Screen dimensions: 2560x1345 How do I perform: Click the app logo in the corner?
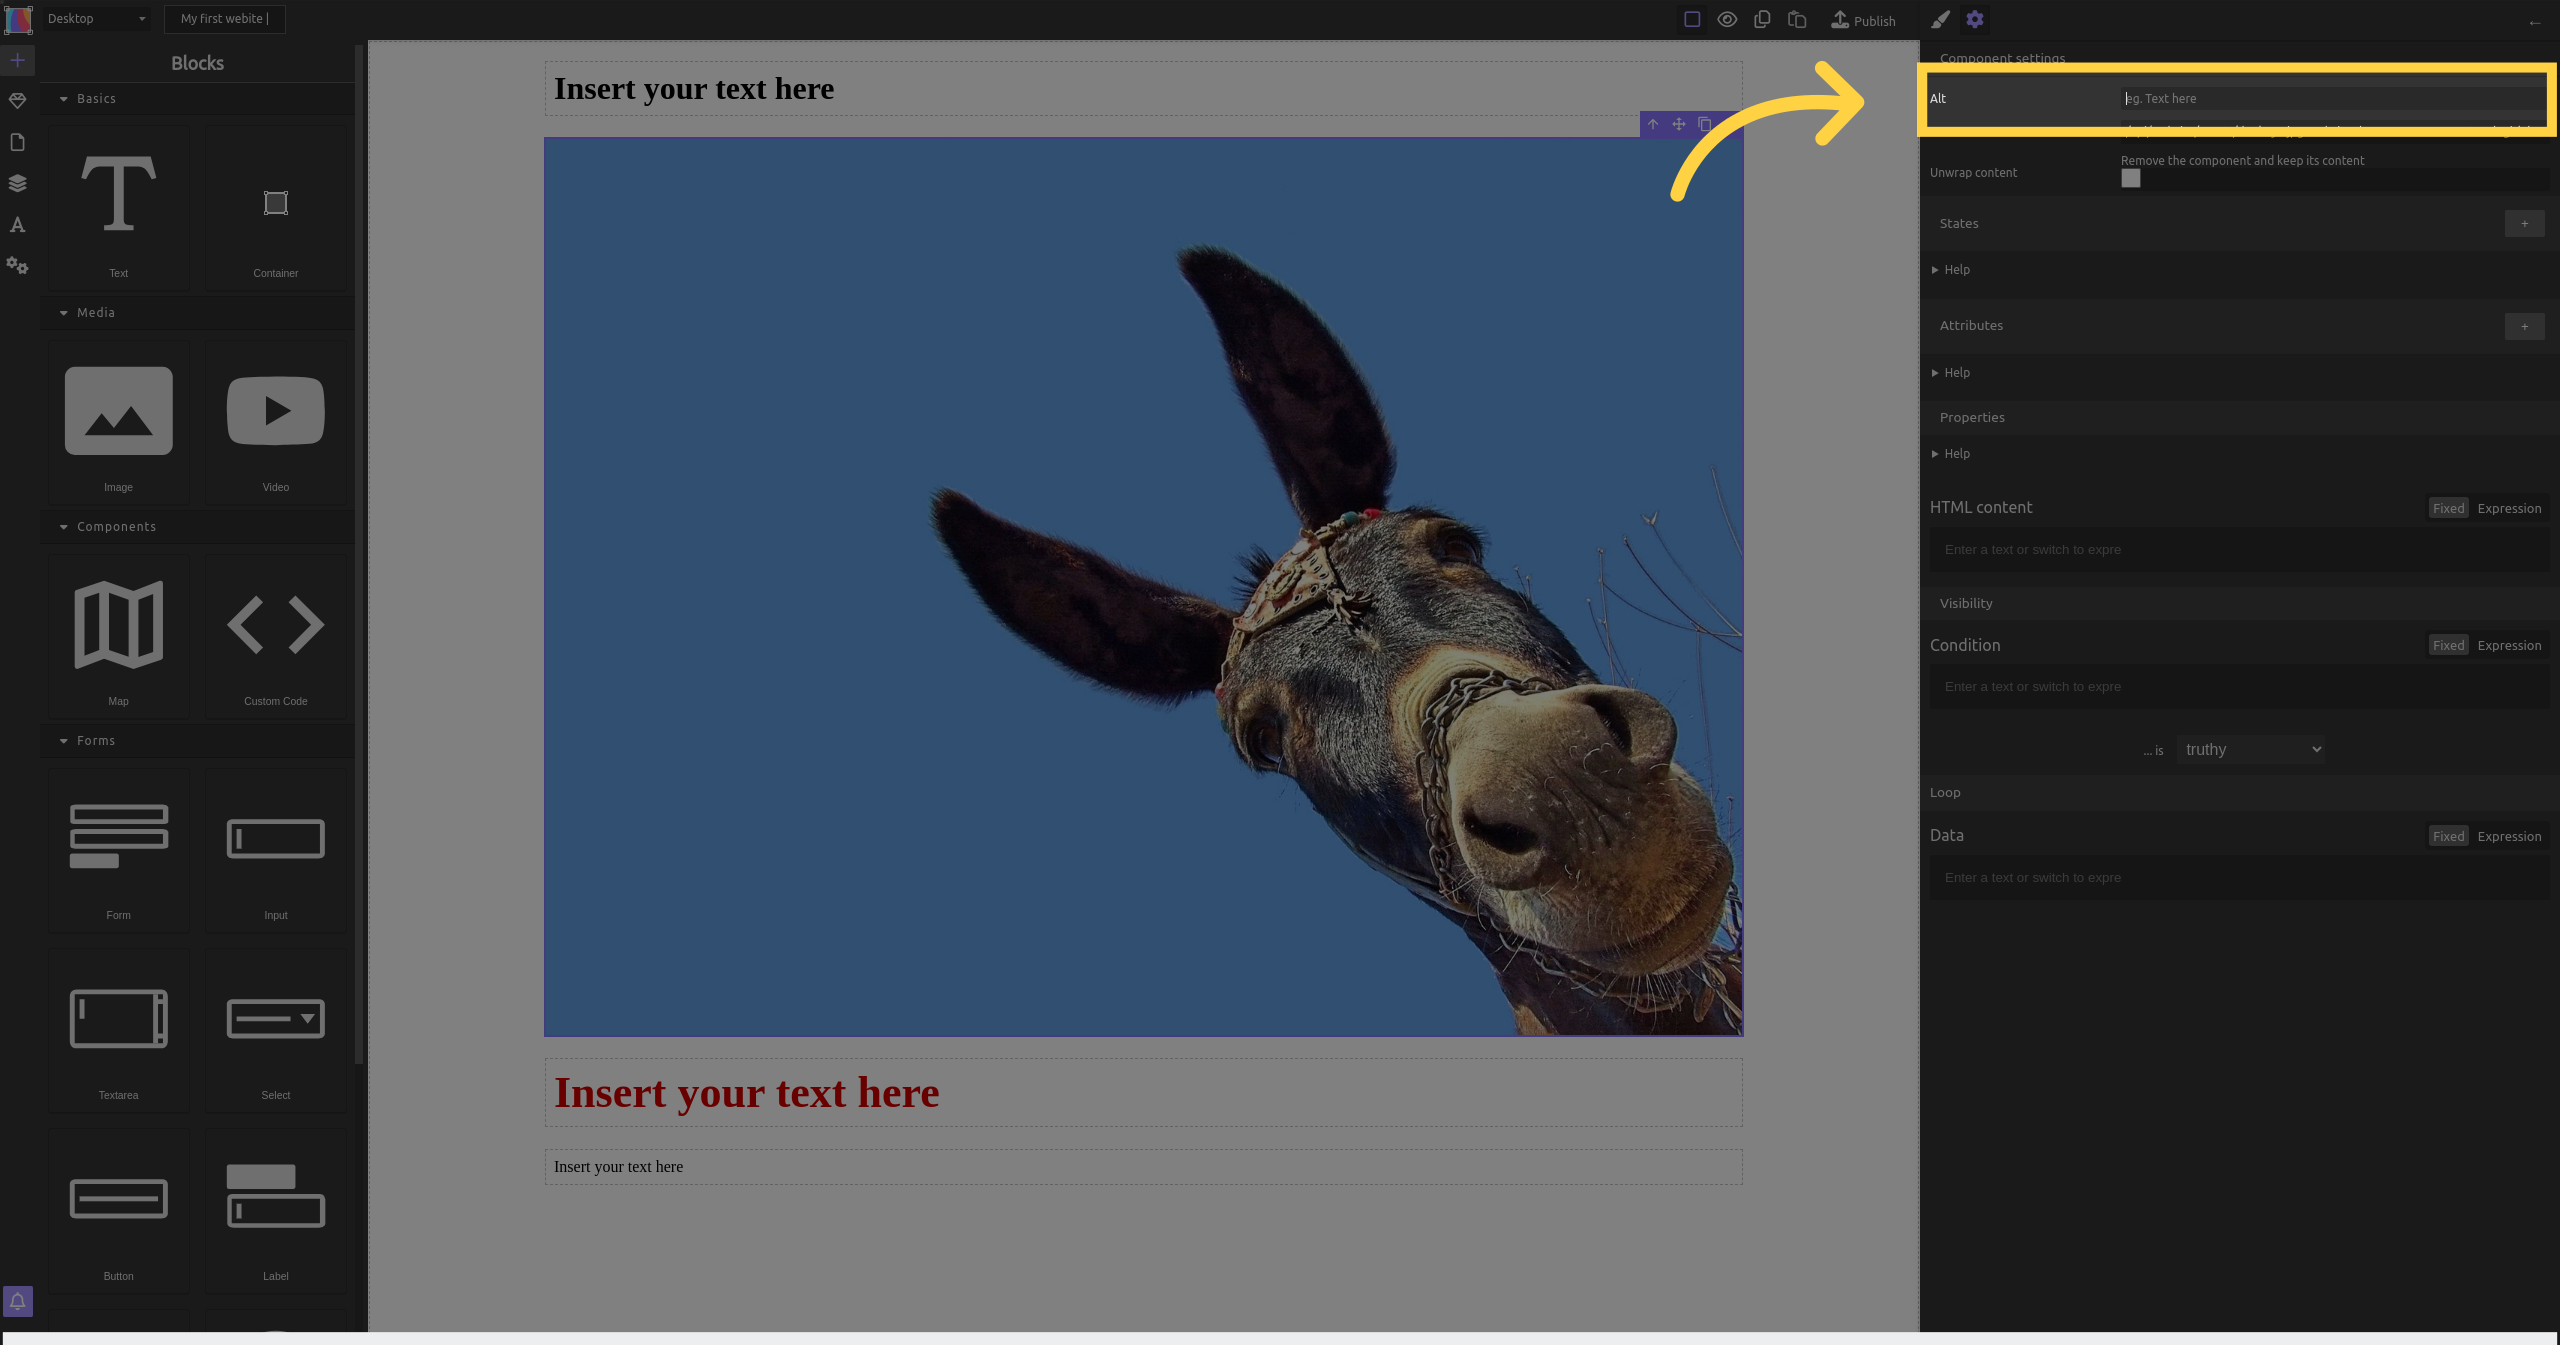(18, 19)
